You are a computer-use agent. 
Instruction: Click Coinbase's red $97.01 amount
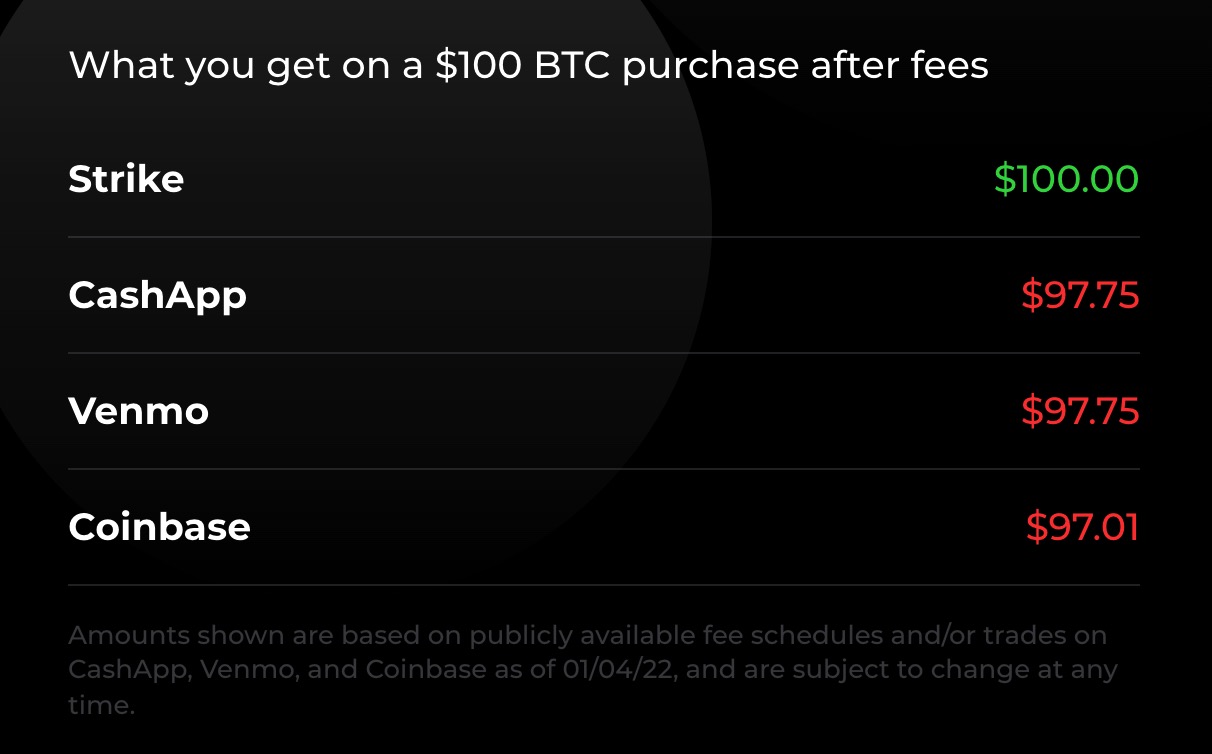(1082, 528)
